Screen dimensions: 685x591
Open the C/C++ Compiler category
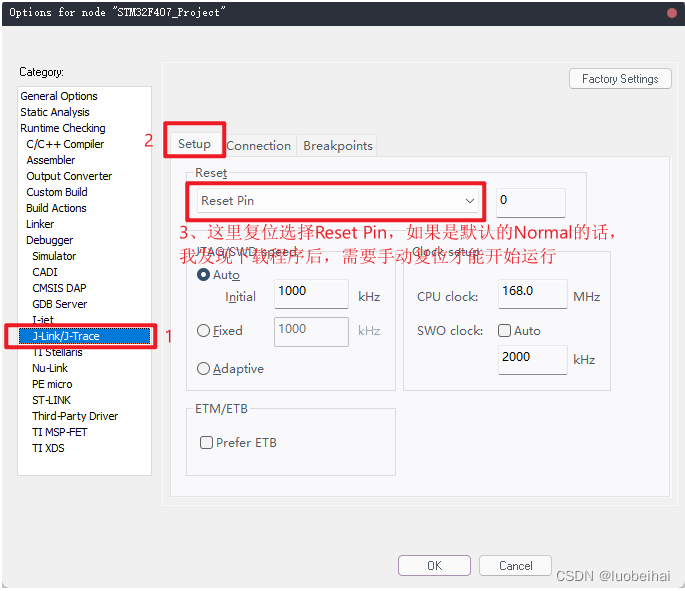[x=65, y=144]
